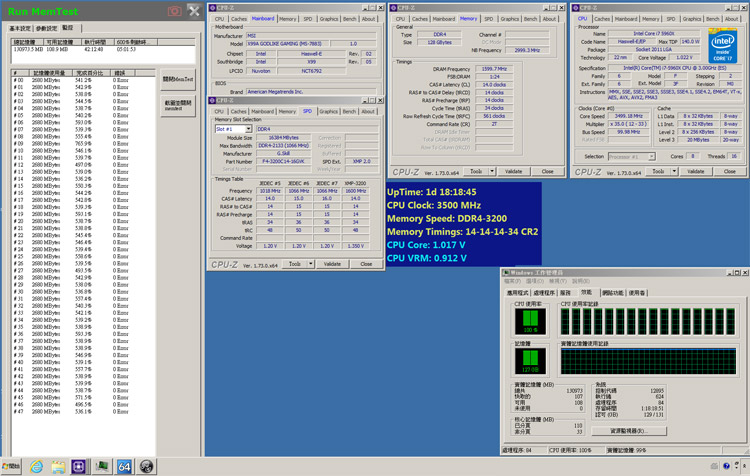Click the upper MemTest button beside the list
Image resolution: width=750 pixels, height=476 pixels.
[x=178, y=79]
